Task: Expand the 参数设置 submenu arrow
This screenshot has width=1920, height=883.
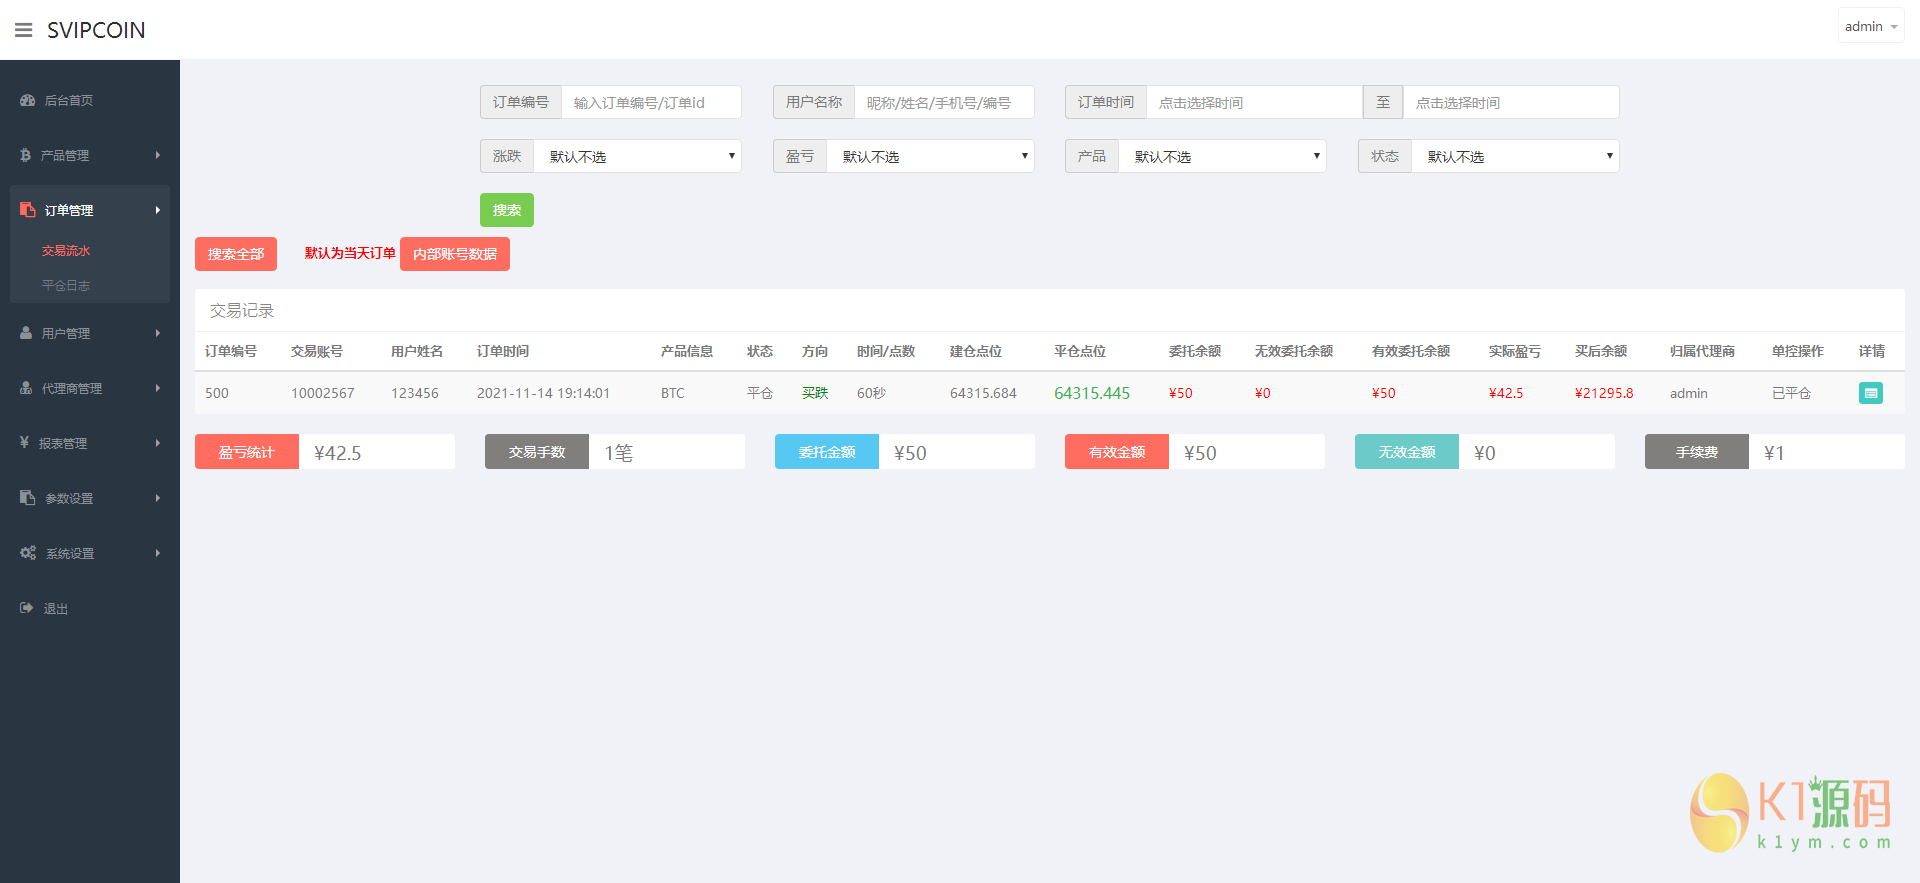Action: pyautogui.click(x=158, y=498)
